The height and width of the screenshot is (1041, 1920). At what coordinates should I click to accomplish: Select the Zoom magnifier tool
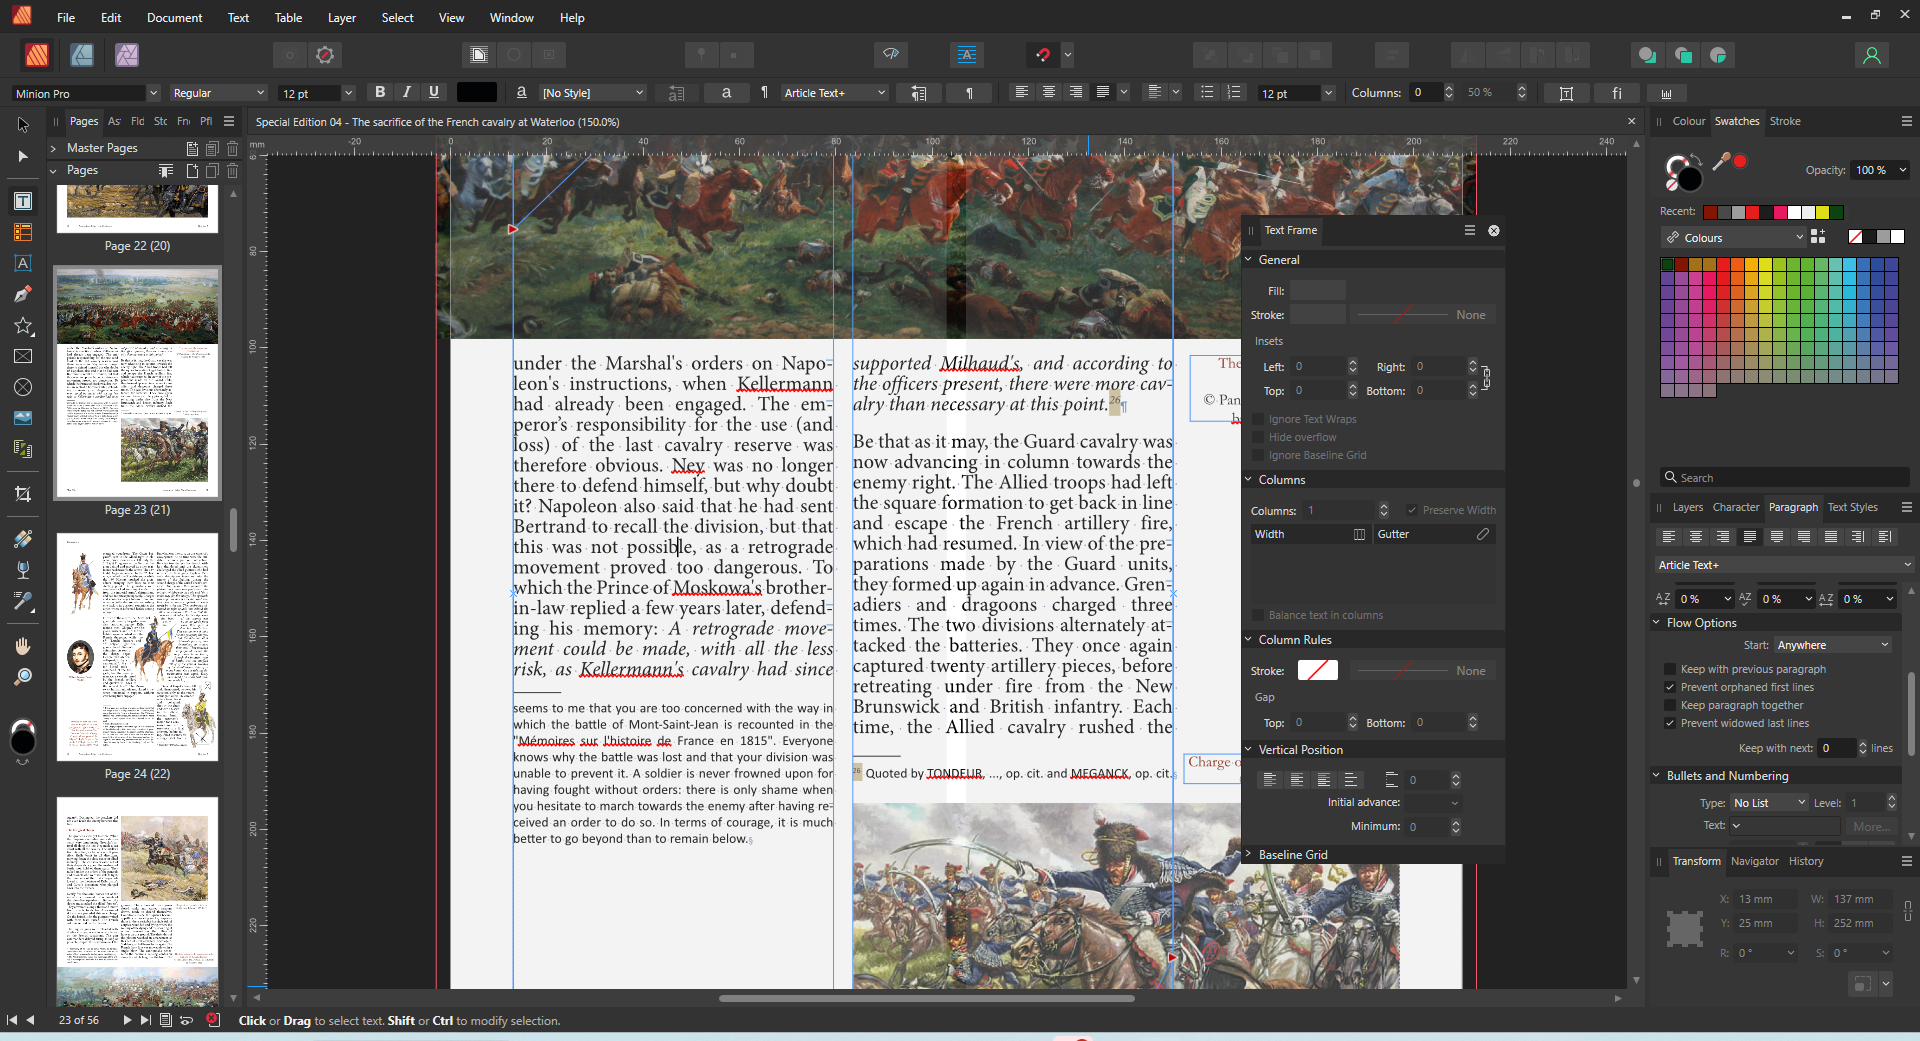(x=23, y=677)
